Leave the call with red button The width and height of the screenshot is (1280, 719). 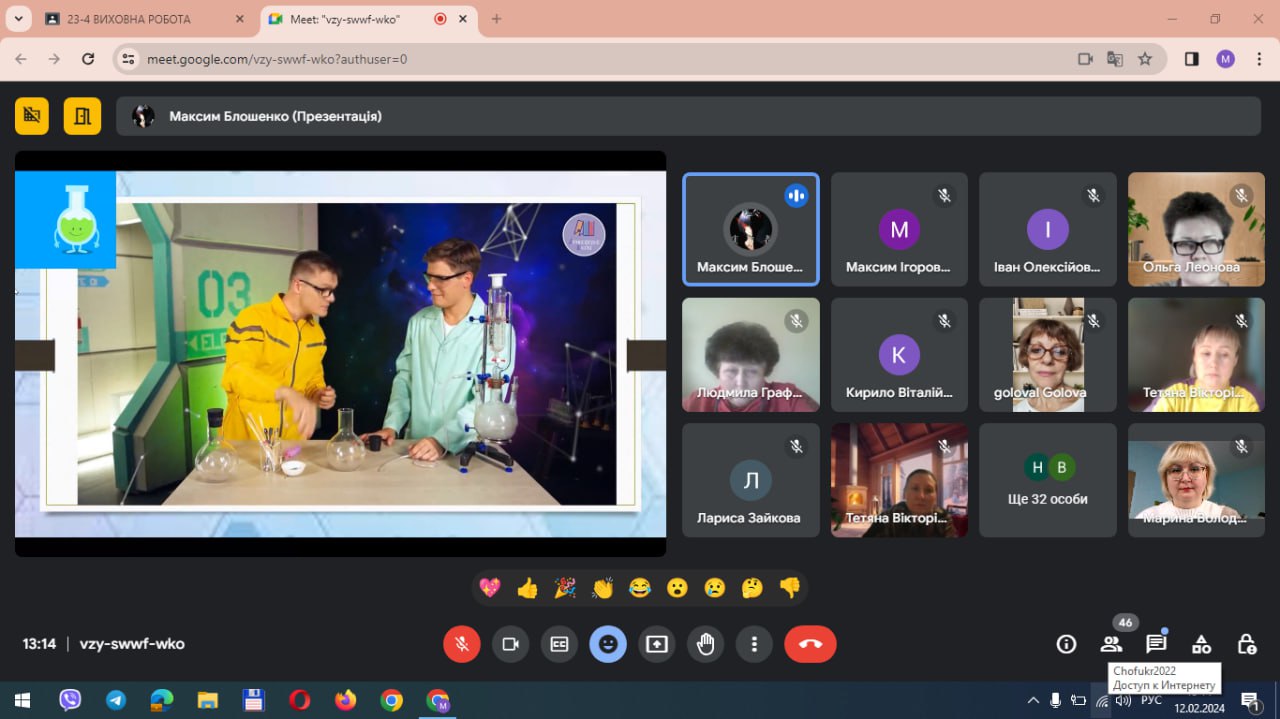coord(810,644)
